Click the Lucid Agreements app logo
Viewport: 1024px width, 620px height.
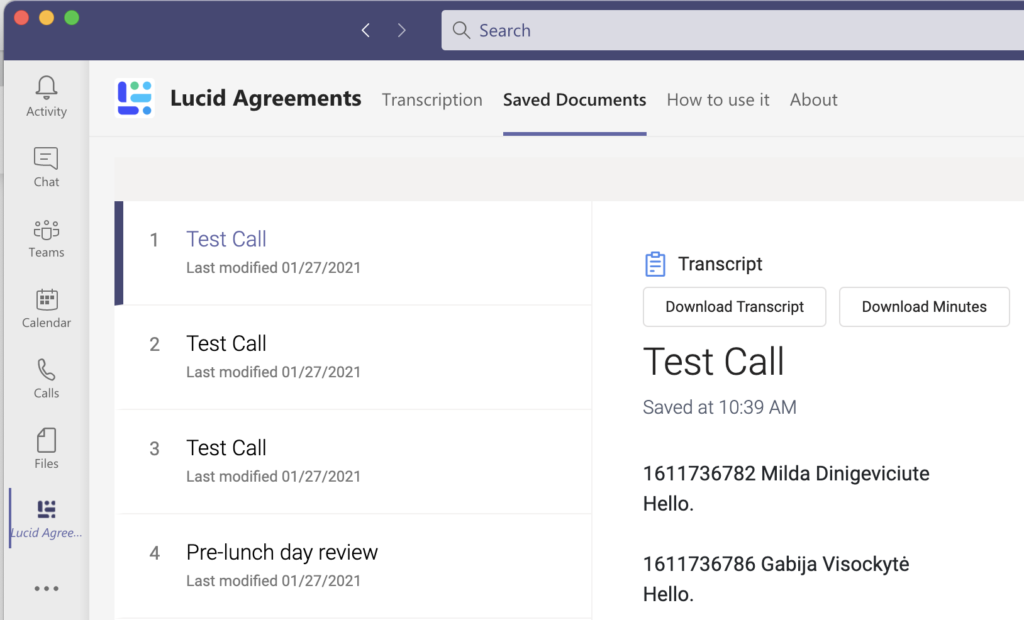coord(135,98)
